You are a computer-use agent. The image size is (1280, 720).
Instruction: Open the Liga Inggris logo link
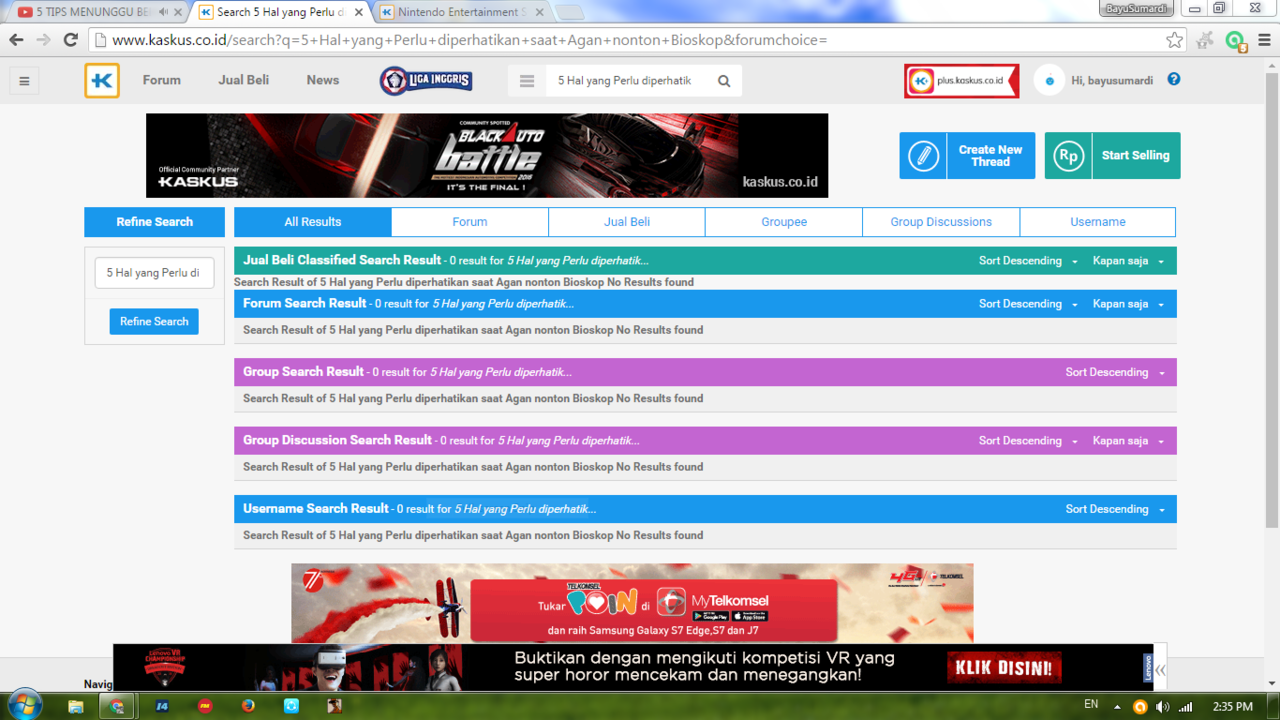click(426, 81)
